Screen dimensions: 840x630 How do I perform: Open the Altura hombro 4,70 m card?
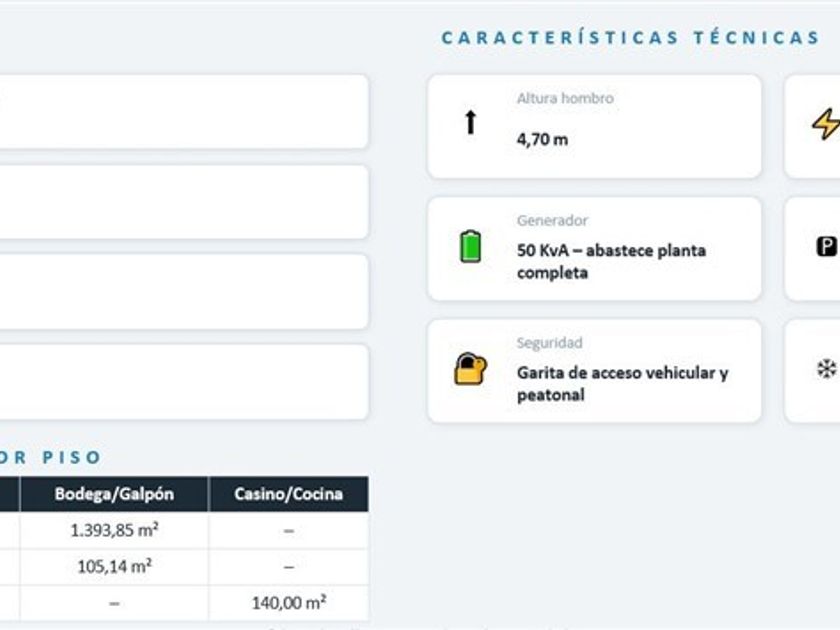click(x=594, y=126)
